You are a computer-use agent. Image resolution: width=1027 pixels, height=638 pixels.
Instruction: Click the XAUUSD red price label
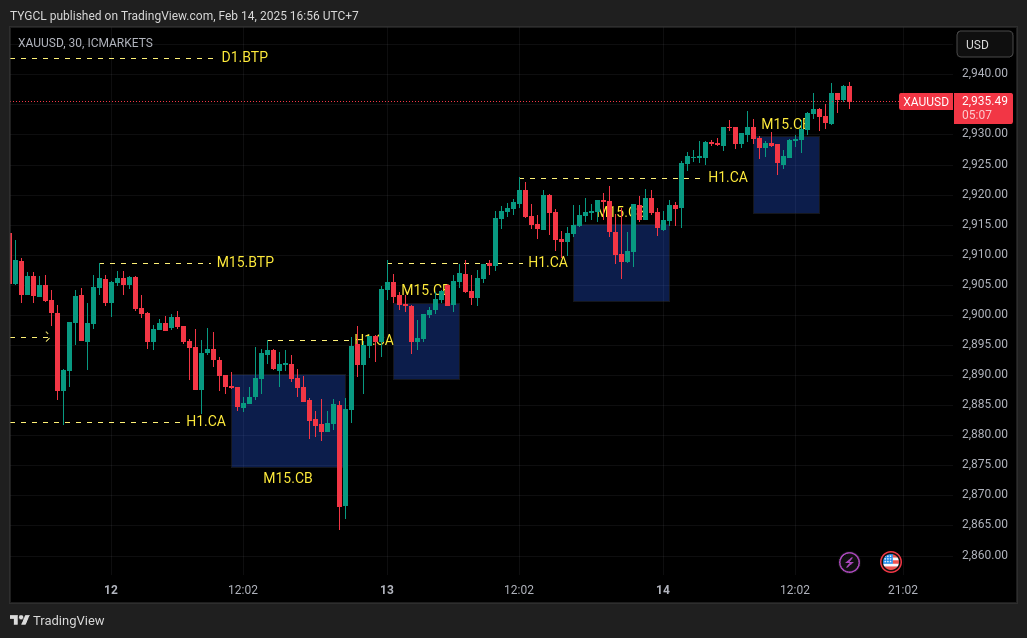pos(925,102)
